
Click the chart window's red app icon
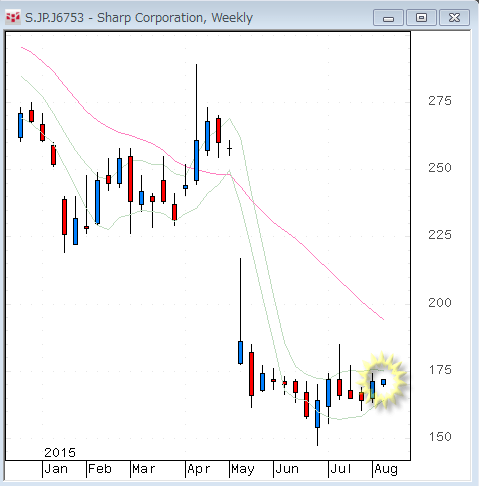[13, 17]
